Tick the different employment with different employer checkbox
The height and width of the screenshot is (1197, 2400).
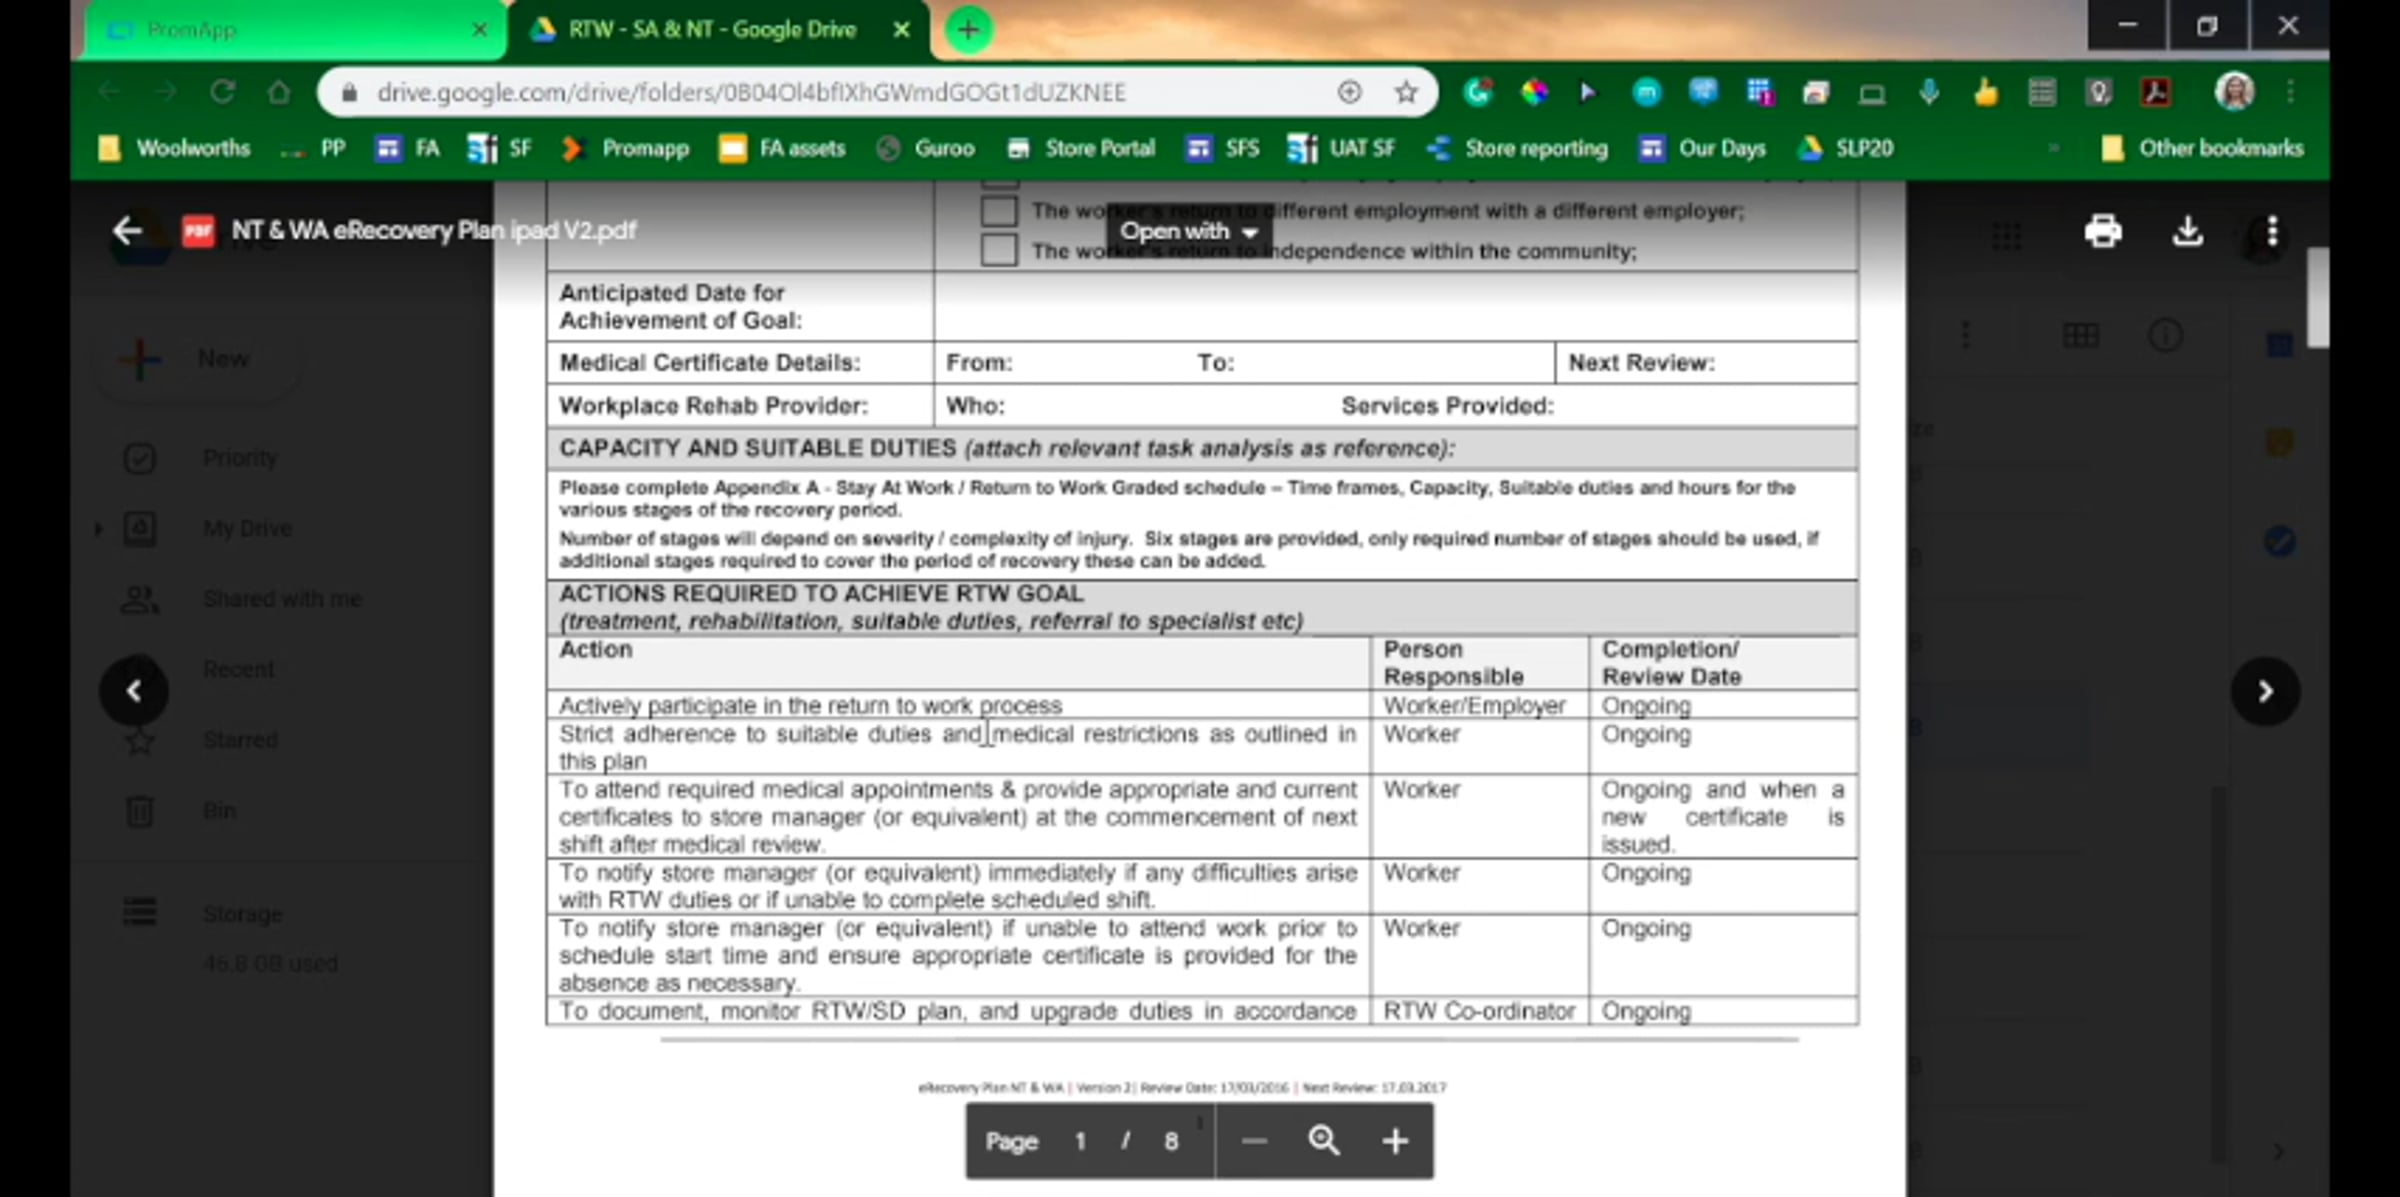point(998,211)
